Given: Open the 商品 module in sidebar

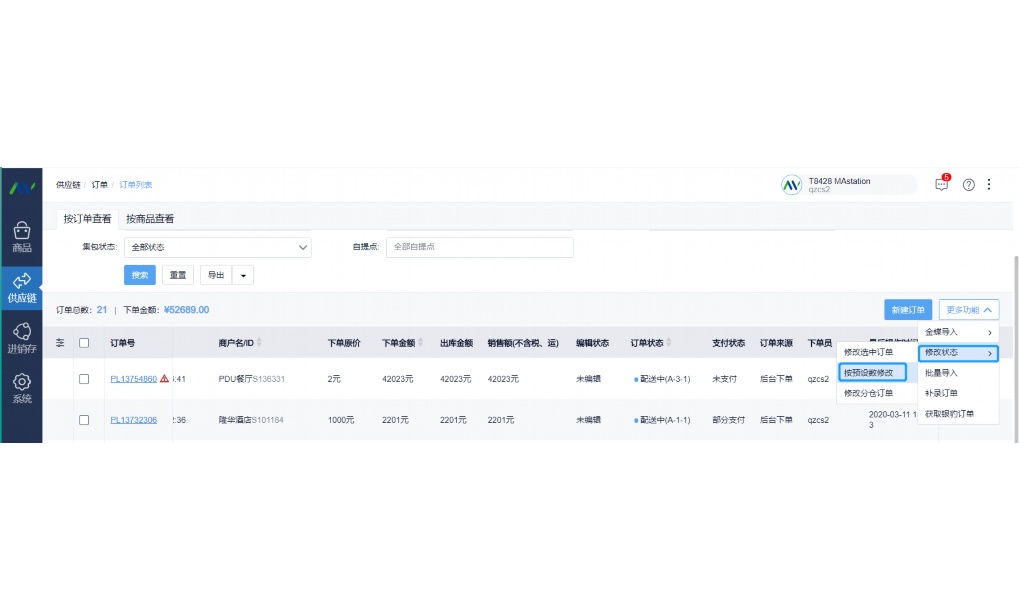Looking at the screenshot, I should [21, 237].
